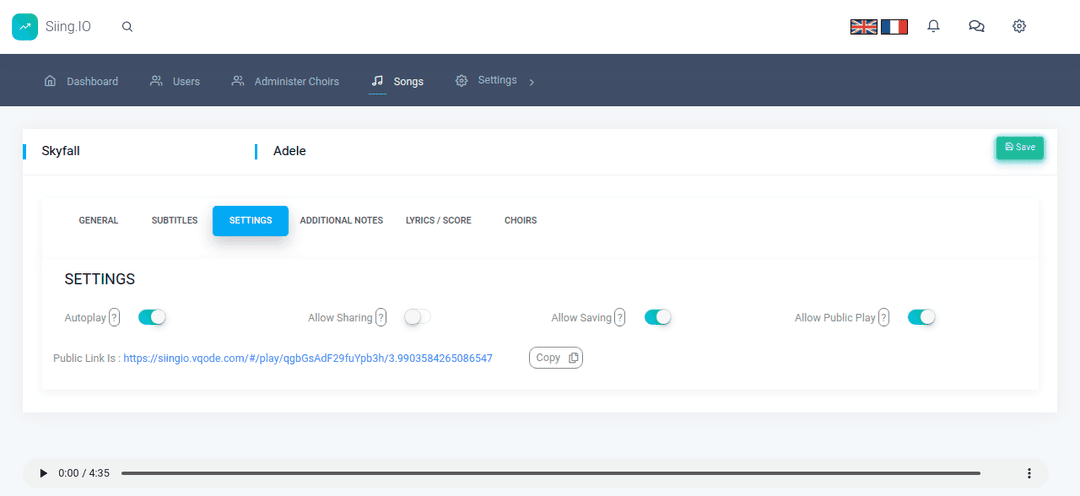
Task: Click the 0:00 / 4:35 time display
Action: (x=84, y=473)
